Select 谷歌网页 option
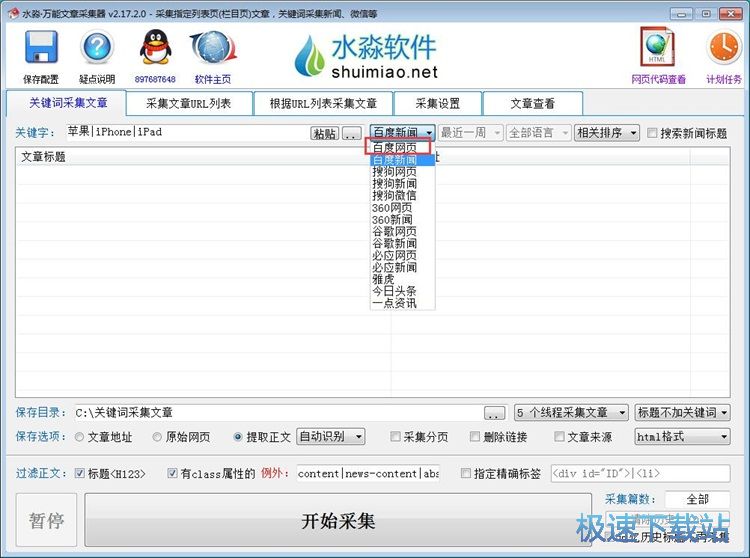The height and width of the screenshot is (558, 750). (403, 232)
